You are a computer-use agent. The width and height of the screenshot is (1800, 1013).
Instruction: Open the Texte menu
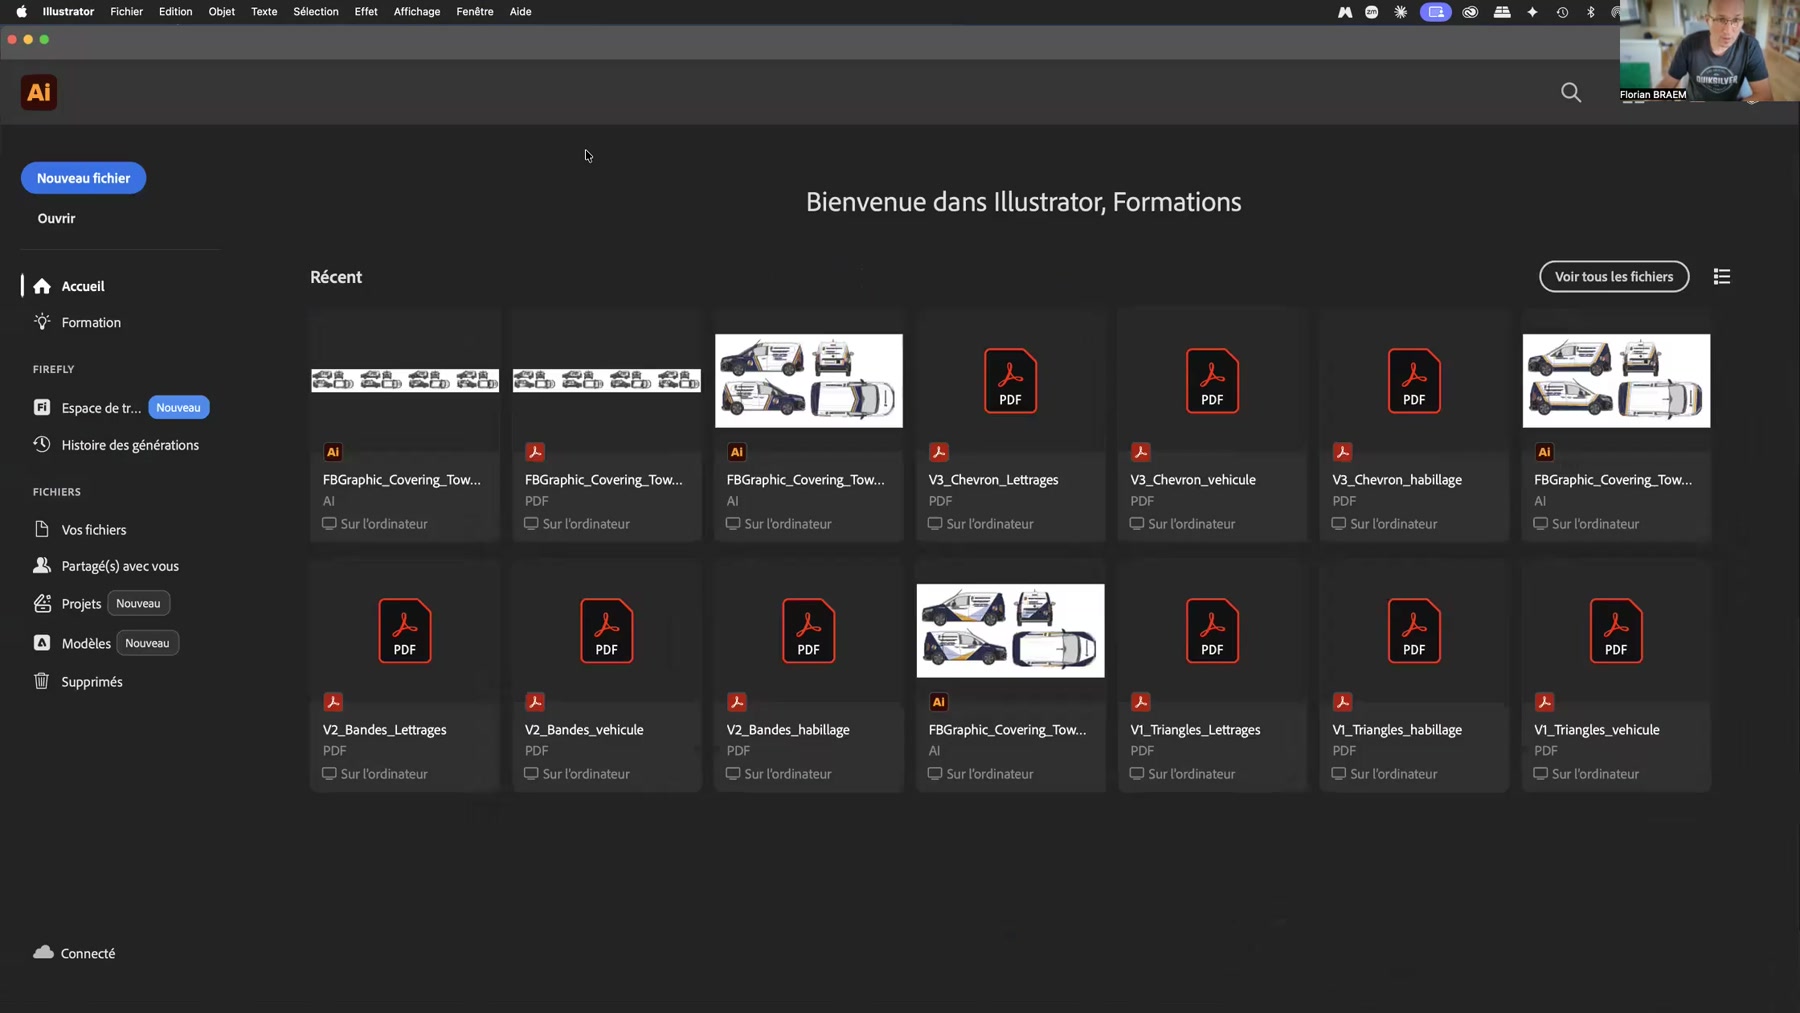point(264,12)
